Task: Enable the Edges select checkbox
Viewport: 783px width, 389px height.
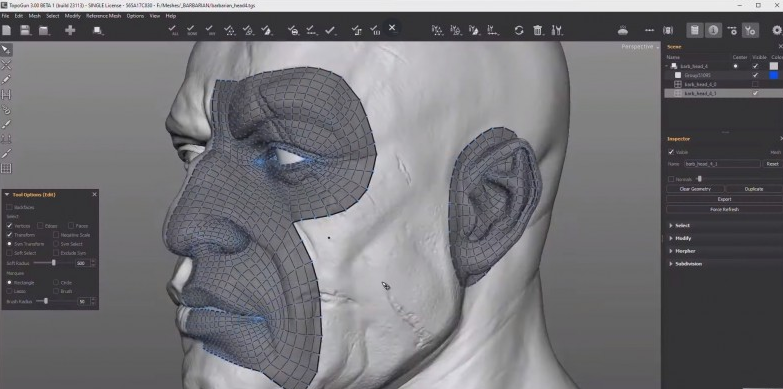Action: click(x=40, y=226)
